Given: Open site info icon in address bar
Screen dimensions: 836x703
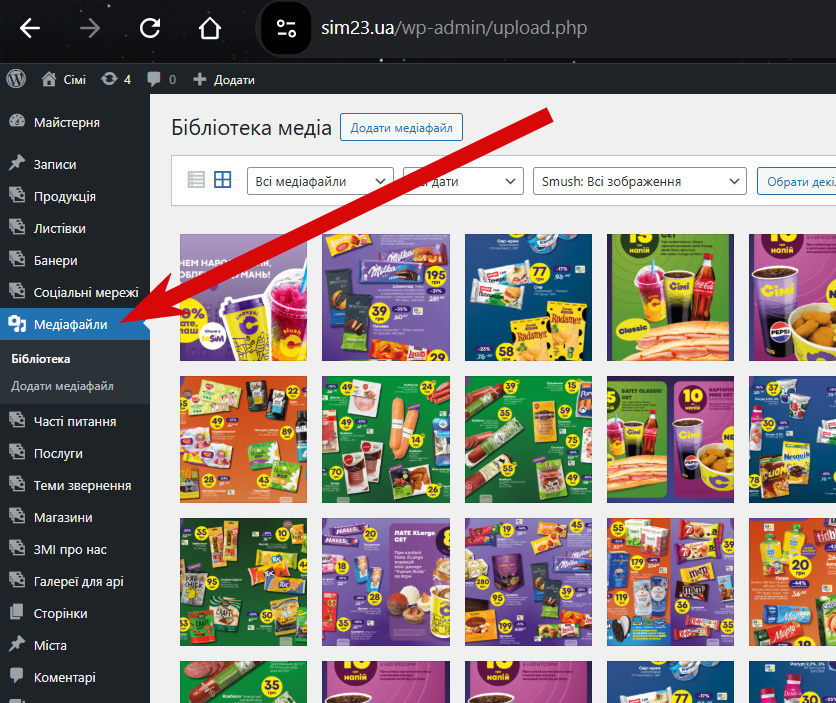Looking at the screenshot, I should pos(286,28).
